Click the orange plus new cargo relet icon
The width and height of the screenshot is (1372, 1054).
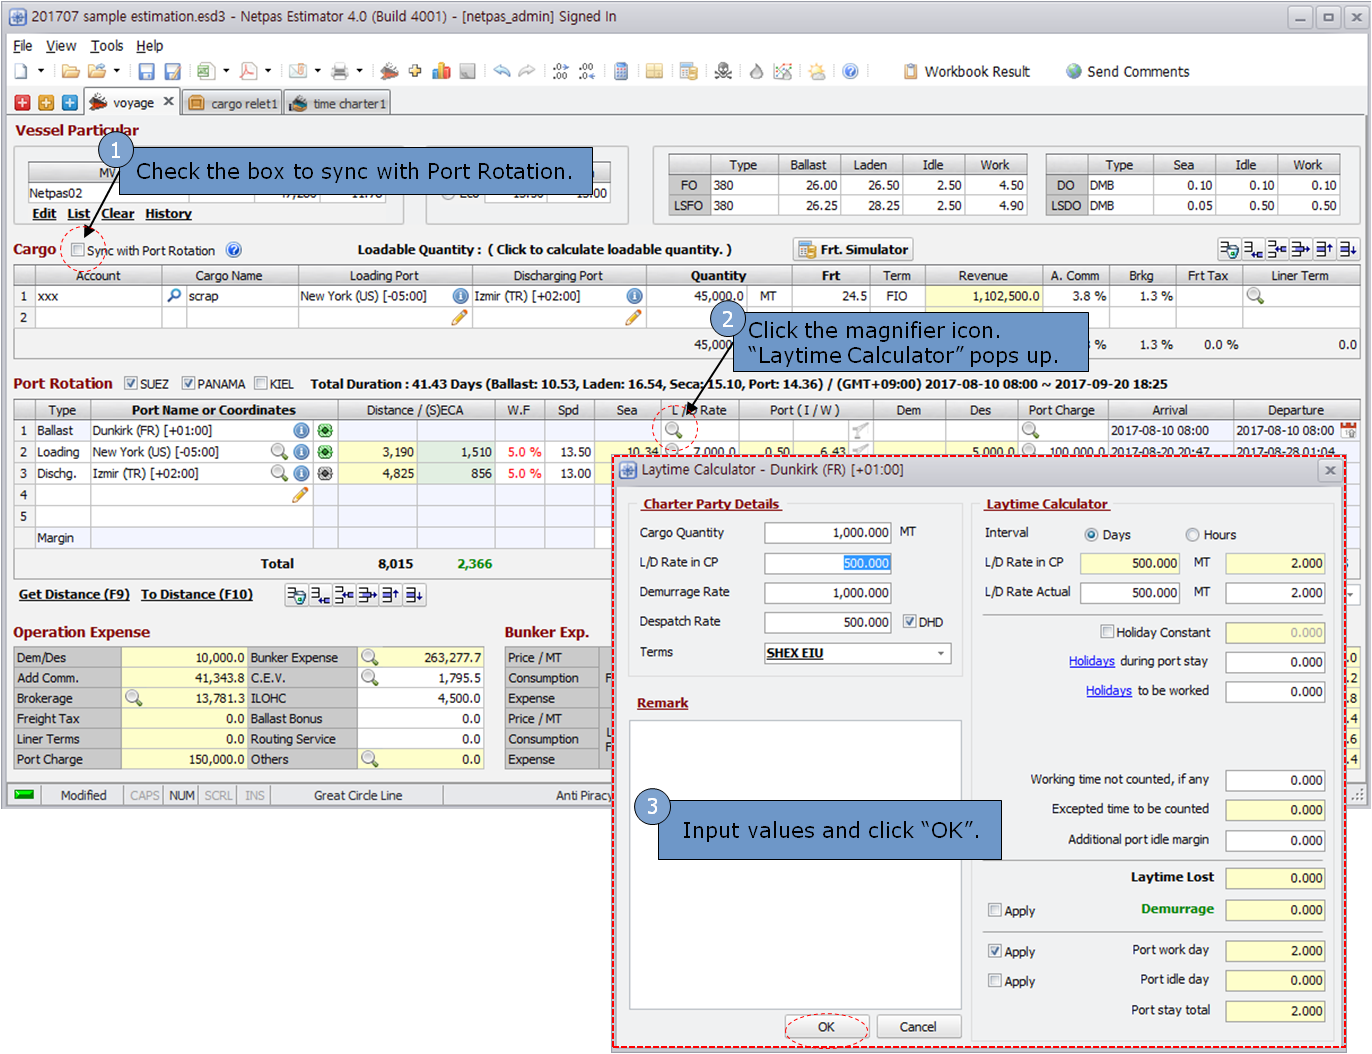click(46, 102)
